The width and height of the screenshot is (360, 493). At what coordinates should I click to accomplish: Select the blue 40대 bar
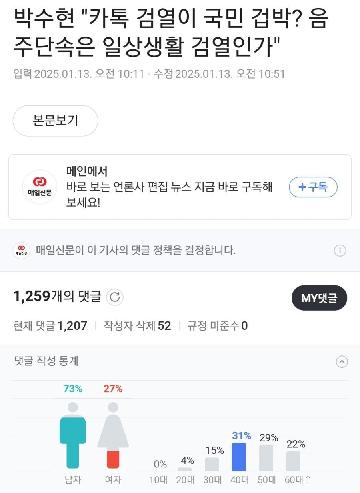[239, 457]
